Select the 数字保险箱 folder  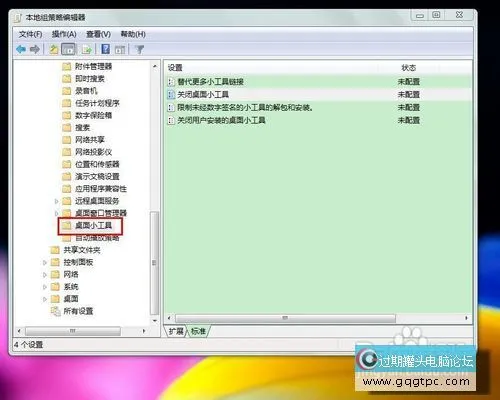[87, 115]
